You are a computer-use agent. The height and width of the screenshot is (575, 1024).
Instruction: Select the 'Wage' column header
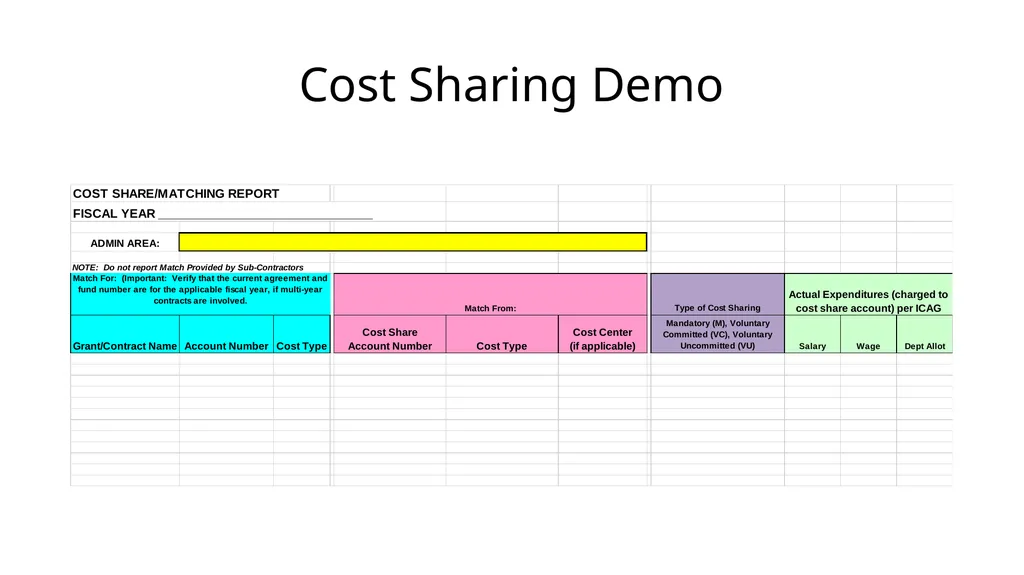(x=868, y=335)
